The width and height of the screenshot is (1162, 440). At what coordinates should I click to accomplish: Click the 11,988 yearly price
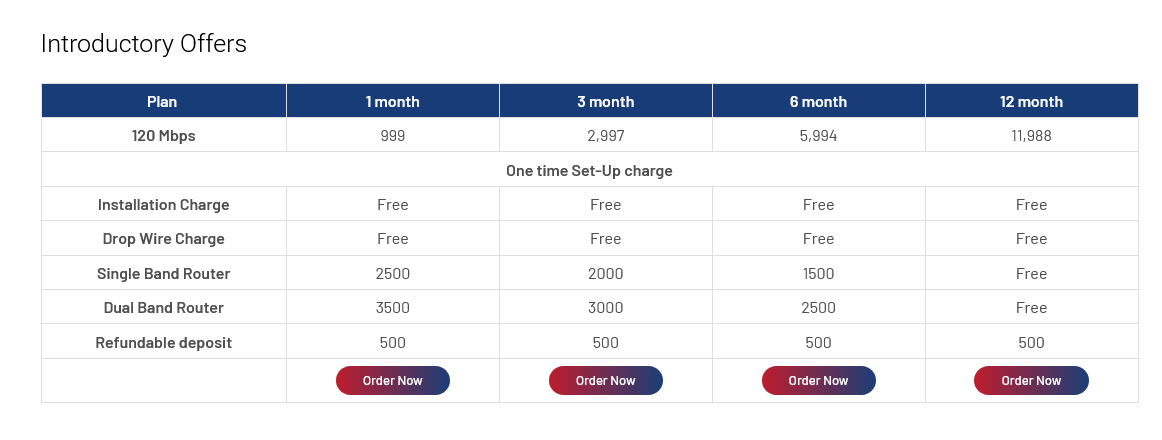point(1031,136)
